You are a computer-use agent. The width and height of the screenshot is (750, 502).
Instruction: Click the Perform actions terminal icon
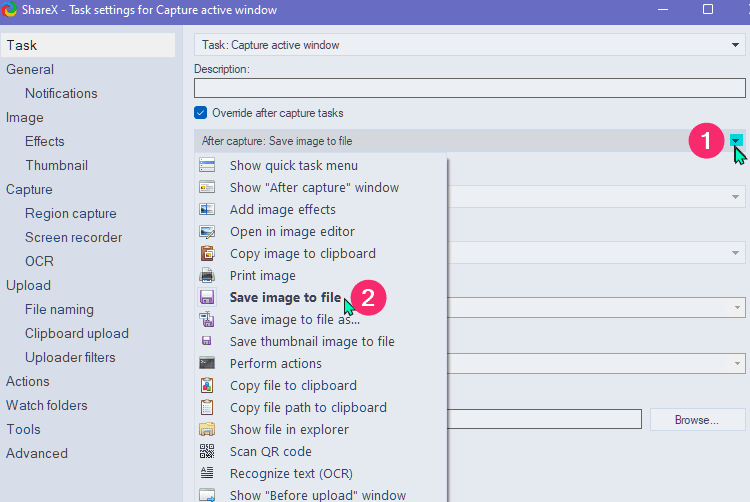click(207, 363)
